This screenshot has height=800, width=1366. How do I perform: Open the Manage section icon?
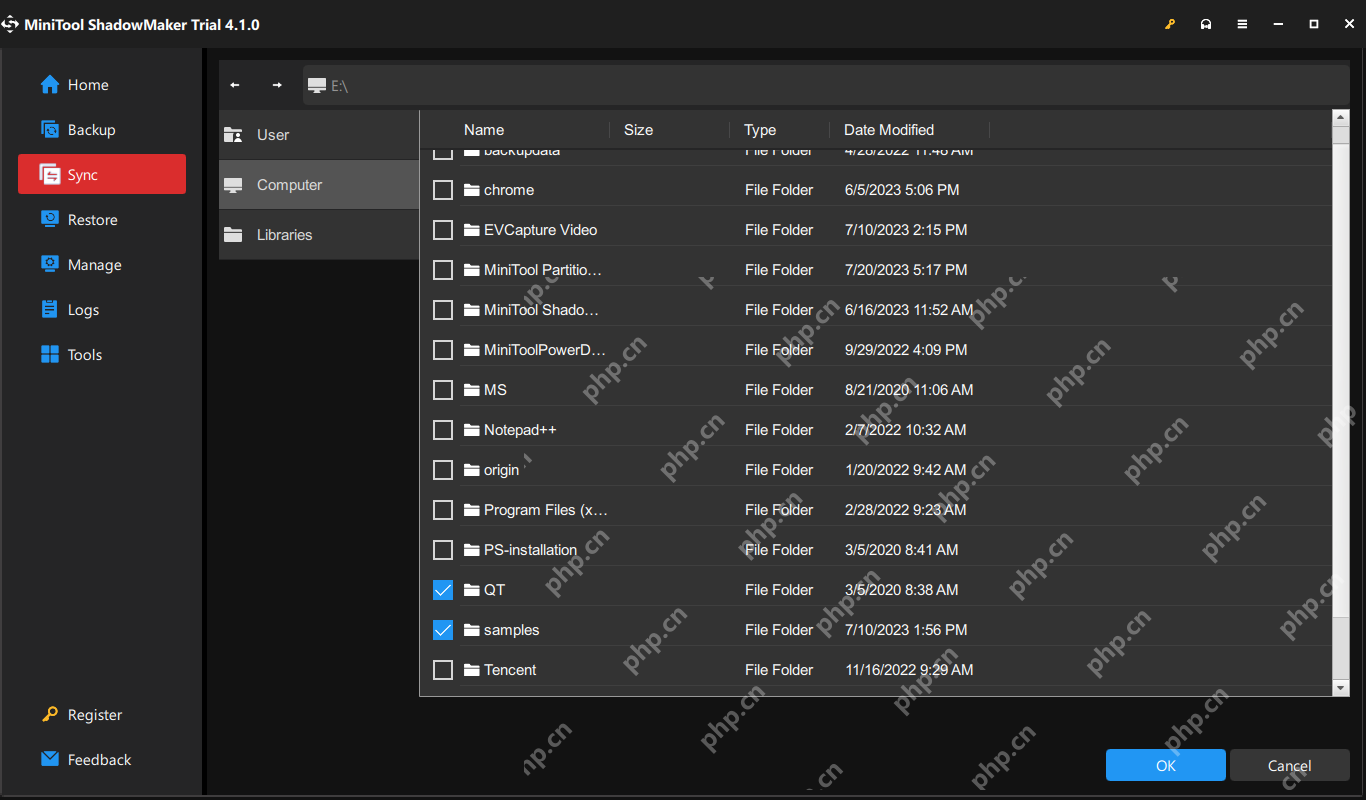pyautogui.click(x=50, y=265)
